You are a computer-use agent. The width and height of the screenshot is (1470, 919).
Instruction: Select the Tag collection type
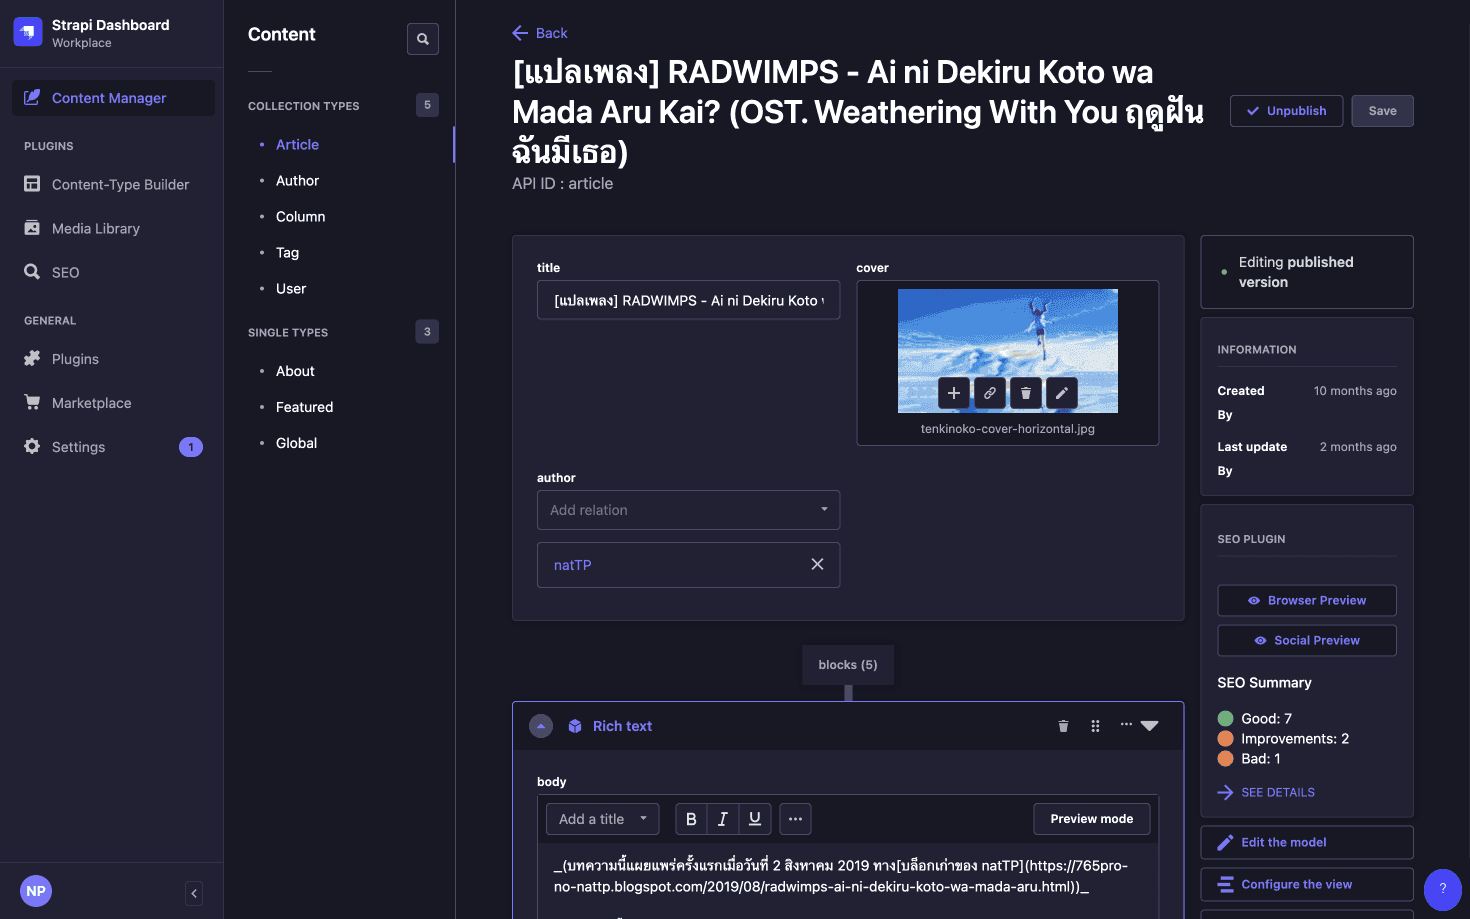coord(287,253)
